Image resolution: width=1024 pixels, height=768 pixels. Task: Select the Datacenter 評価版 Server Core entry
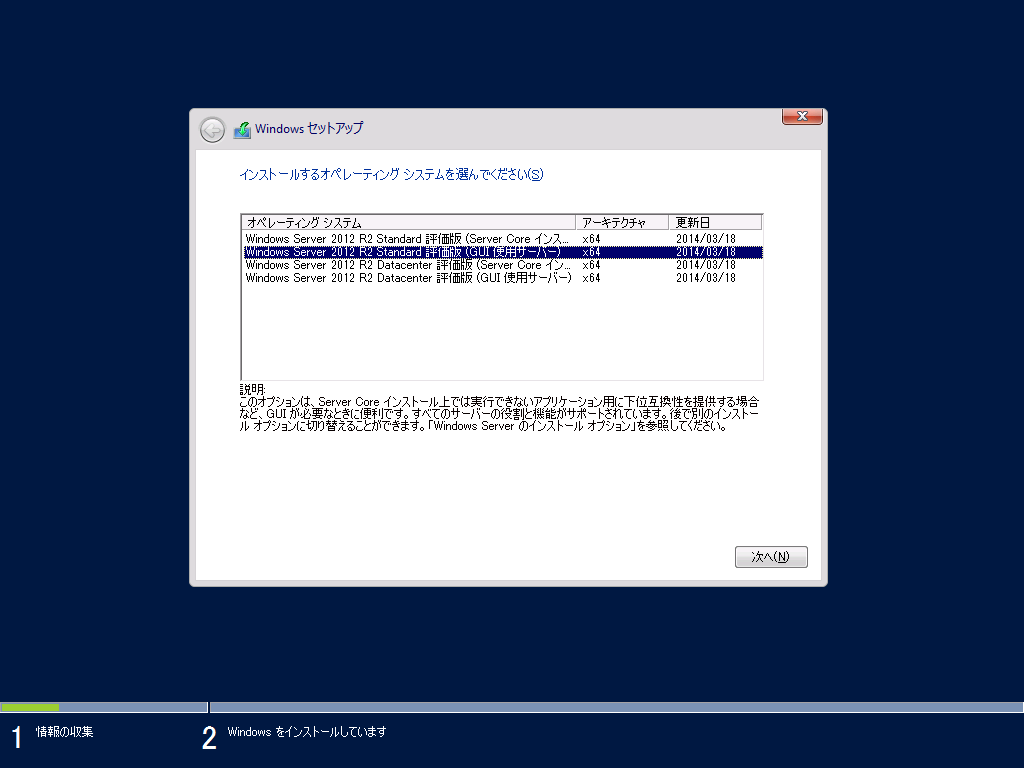(400, 265)
